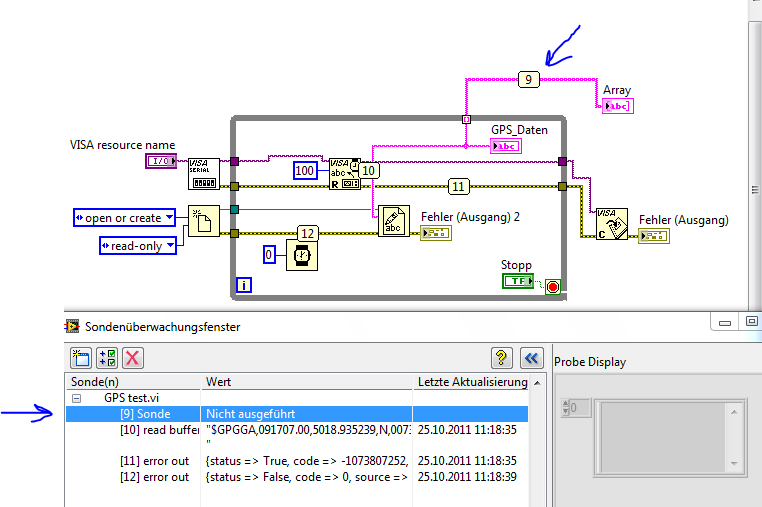Open probe in new window icon

pos(81,358)
